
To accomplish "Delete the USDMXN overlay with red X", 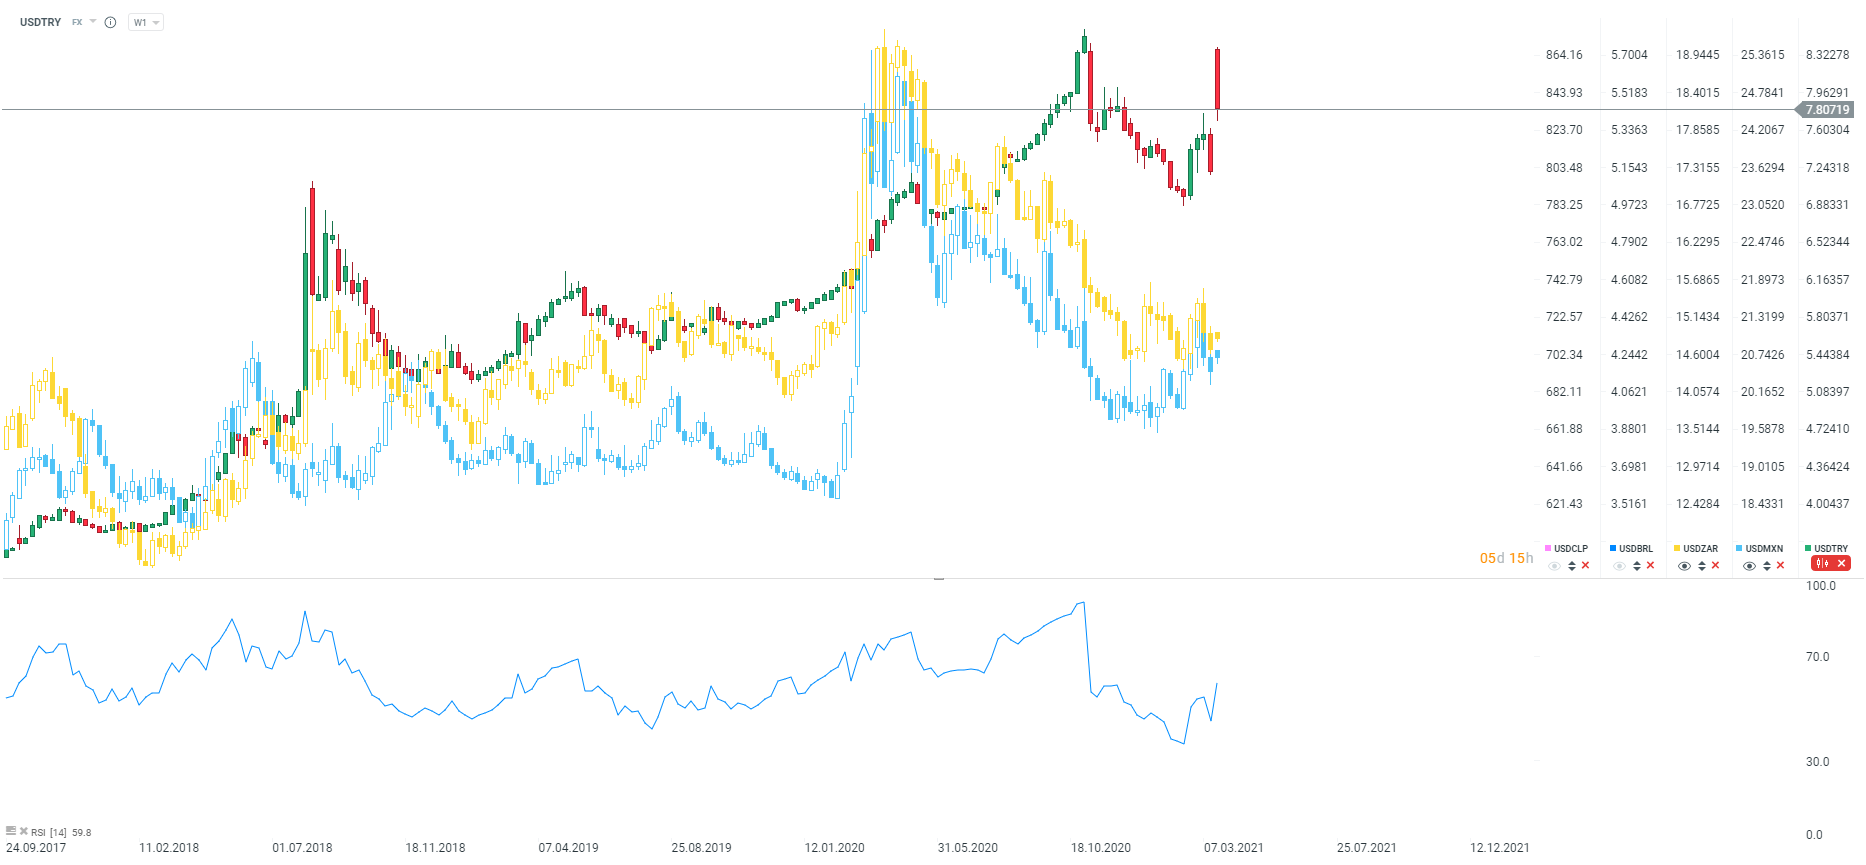I will [1780, 566].
